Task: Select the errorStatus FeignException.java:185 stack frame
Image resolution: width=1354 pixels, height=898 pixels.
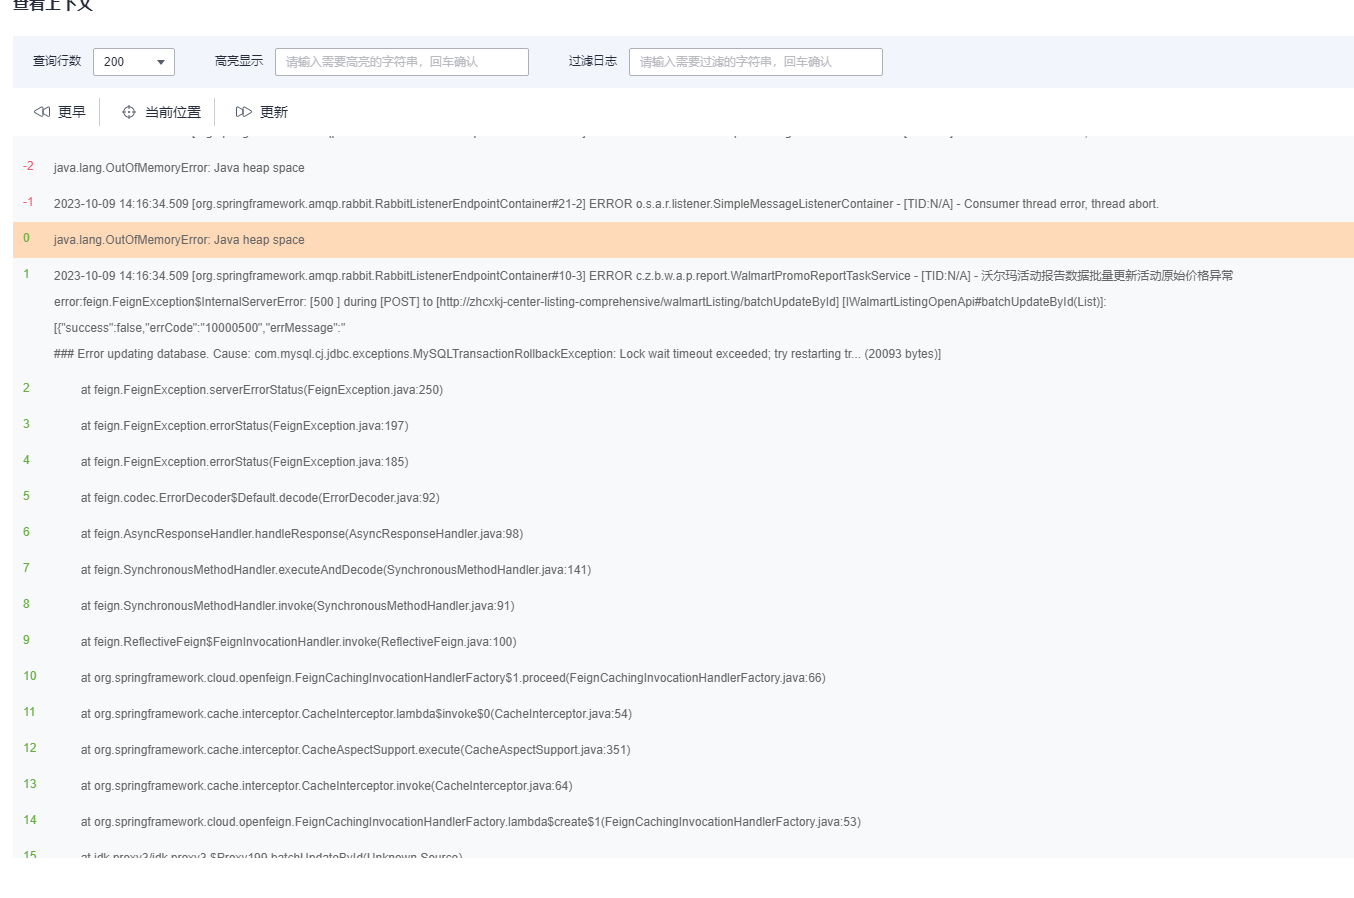Action: (x=245, y=462)
